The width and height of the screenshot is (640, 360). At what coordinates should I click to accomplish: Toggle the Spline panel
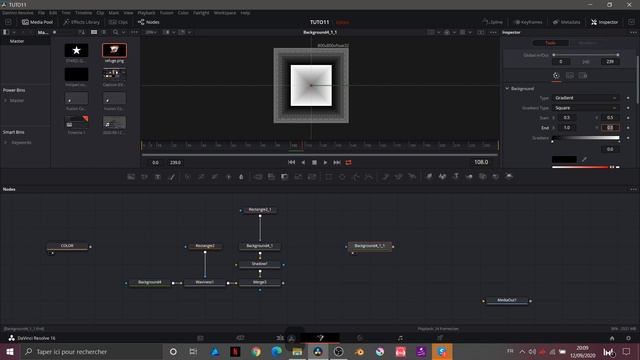[x=492, y=22]
